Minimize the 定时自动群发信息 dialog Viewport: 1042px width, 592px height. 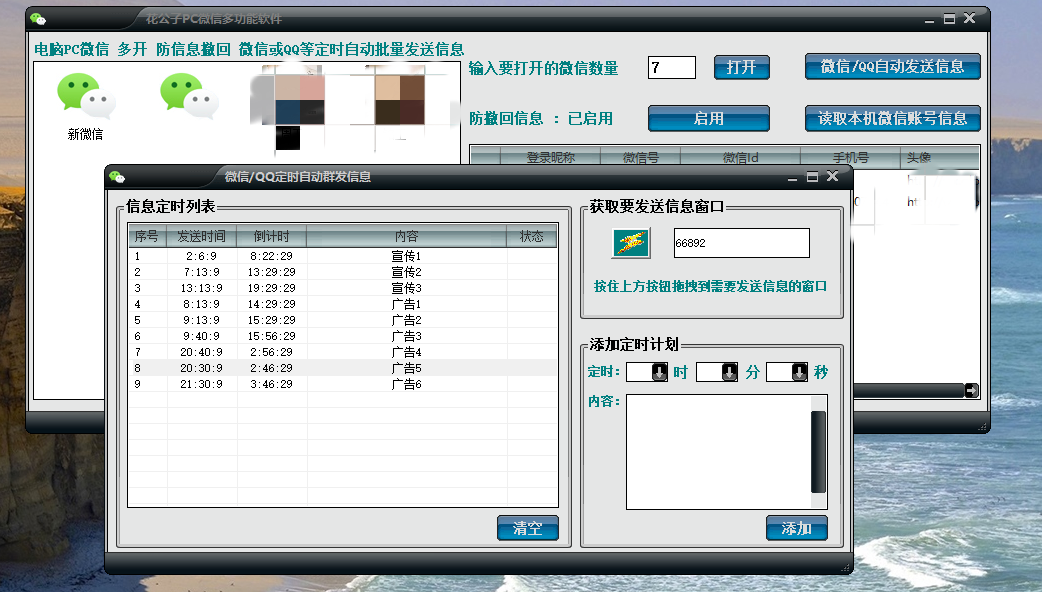(x=792, y=177)
